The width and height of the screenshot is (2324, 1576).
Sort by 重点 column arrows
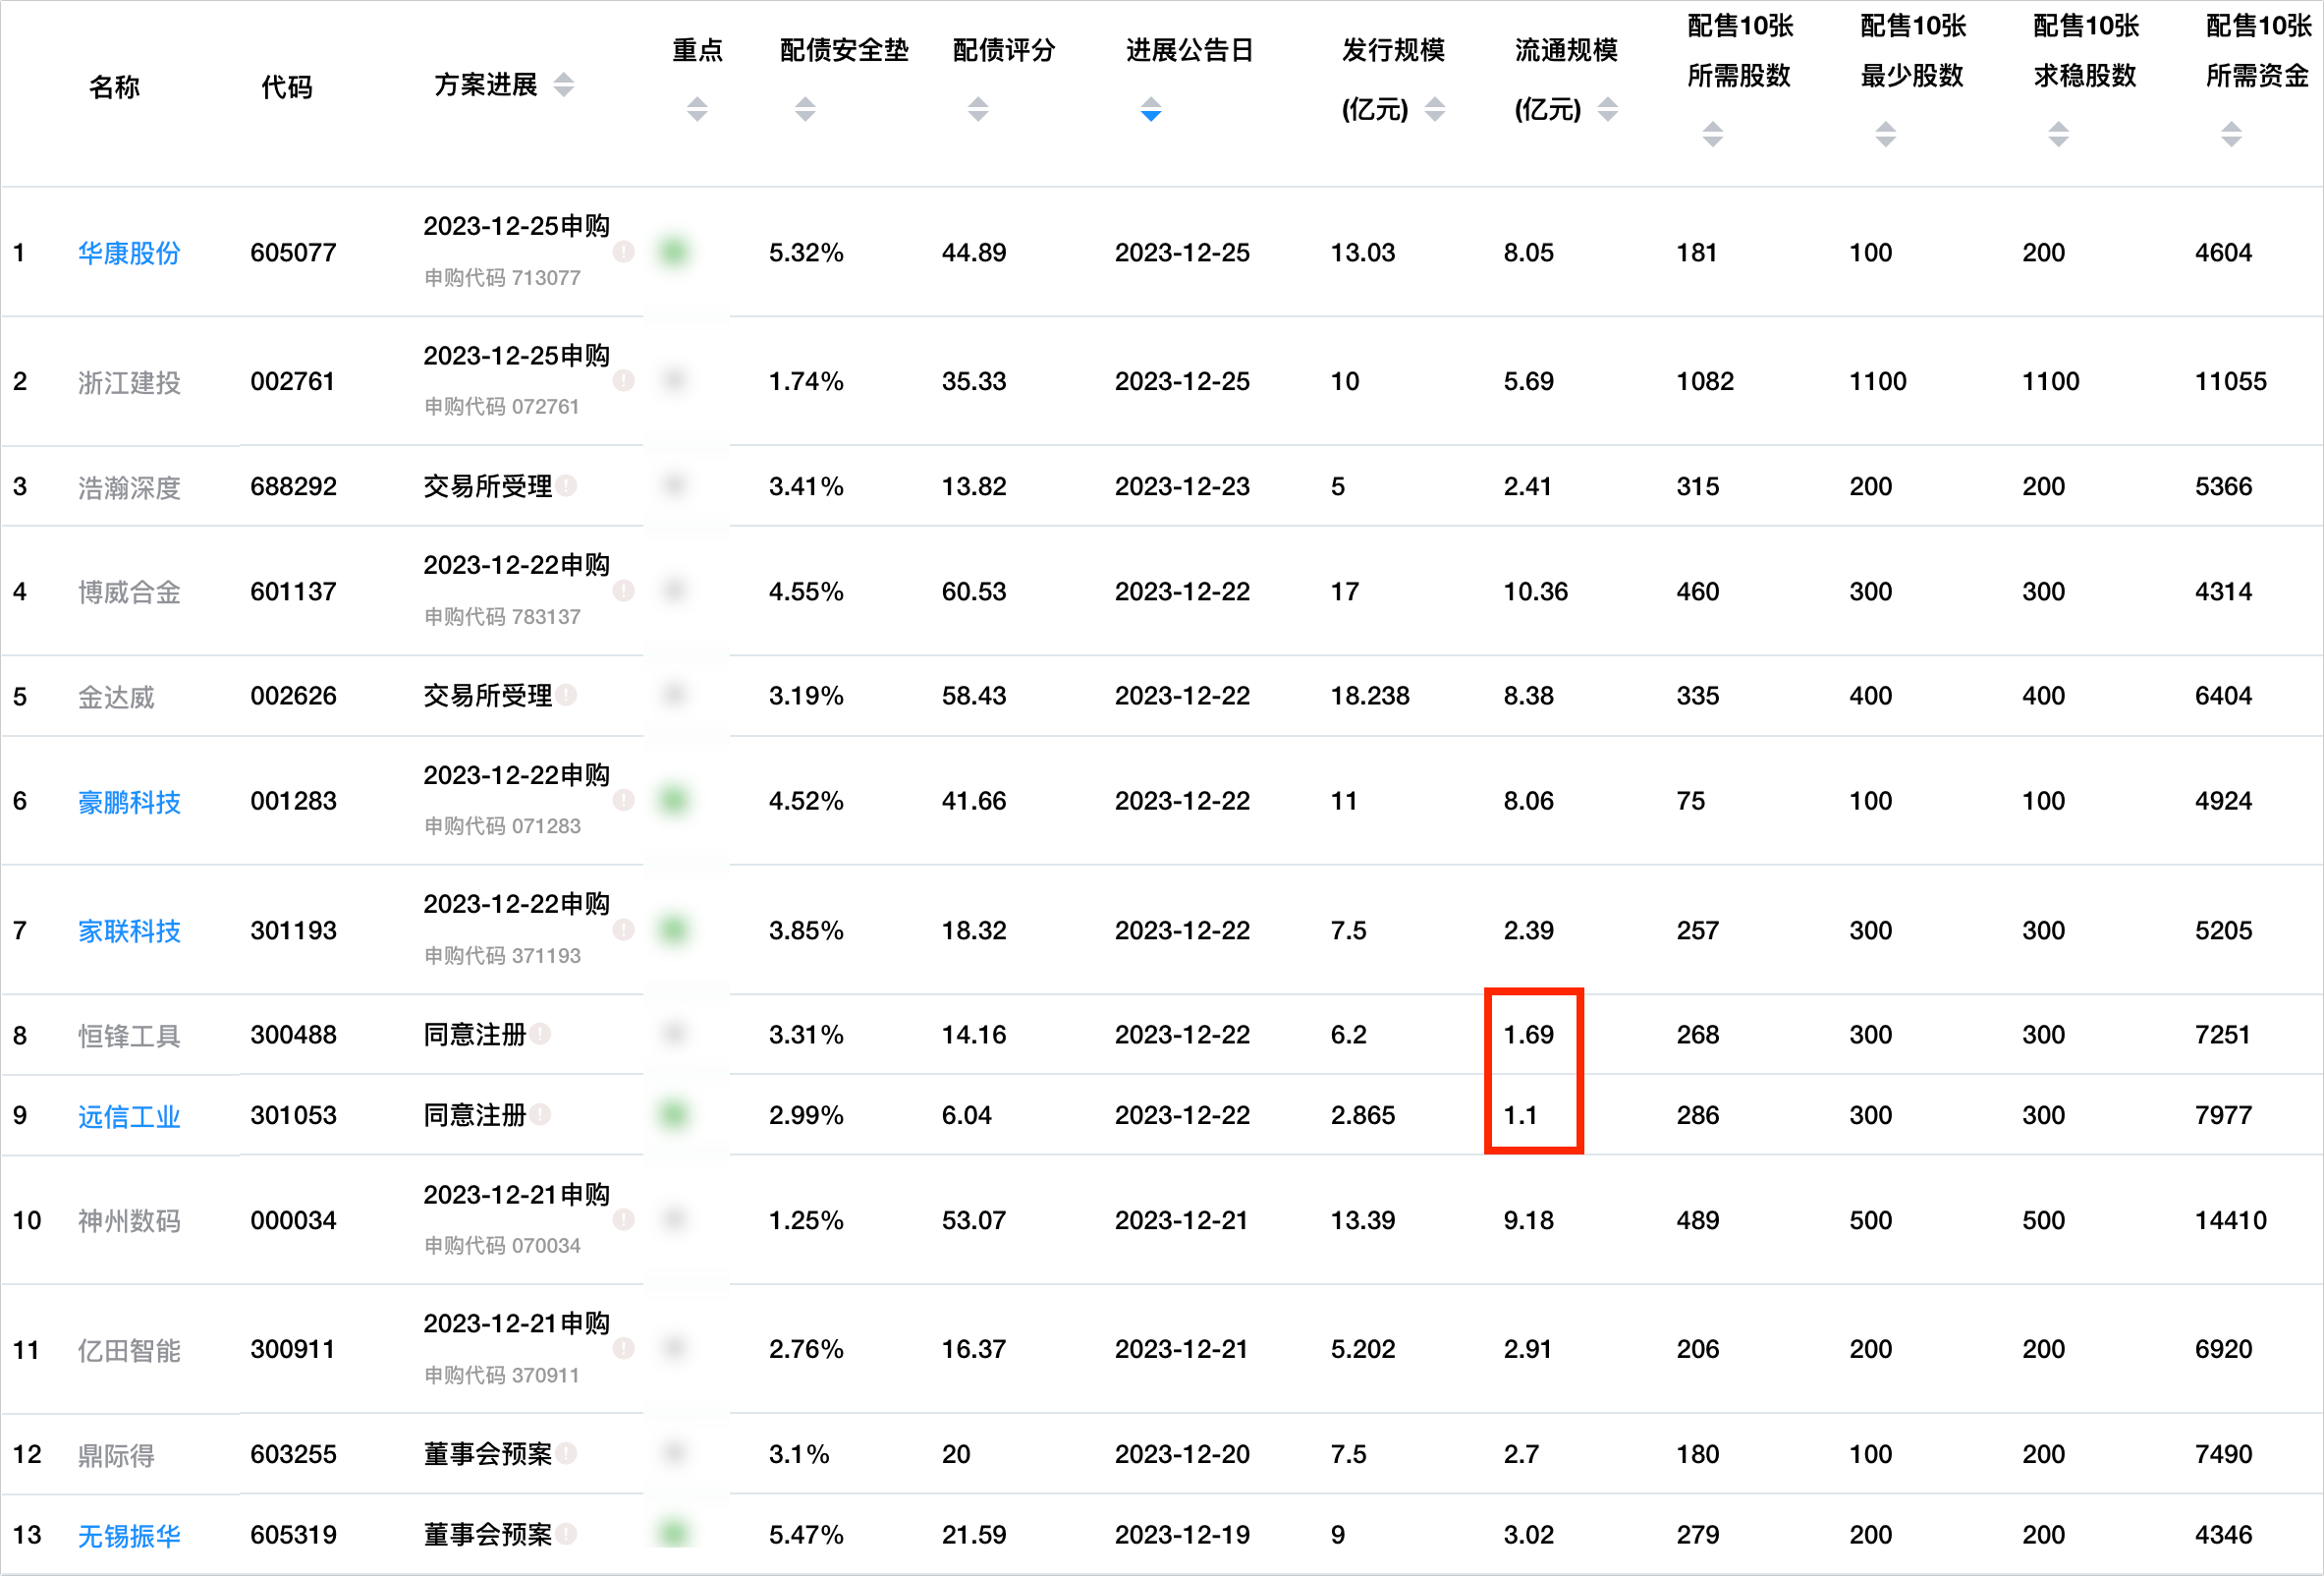[697, 109]
